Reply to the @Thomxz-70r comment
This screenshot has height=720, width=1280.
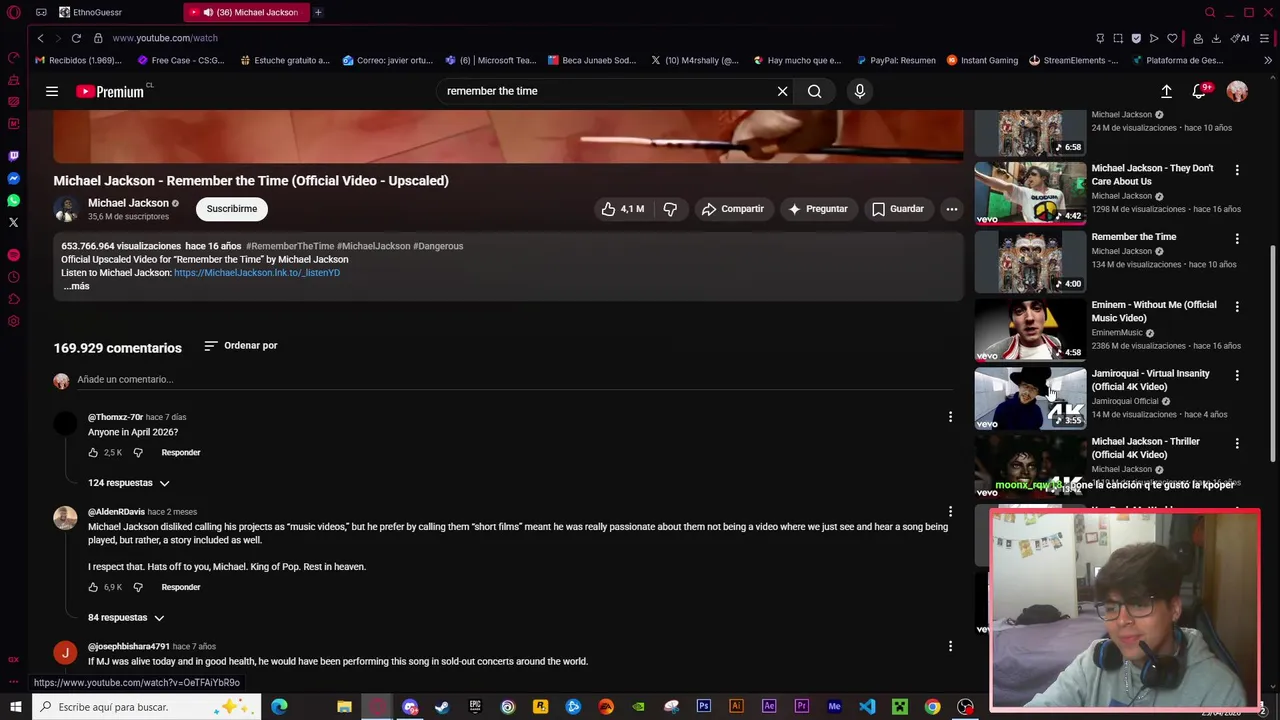coord(181,453)
